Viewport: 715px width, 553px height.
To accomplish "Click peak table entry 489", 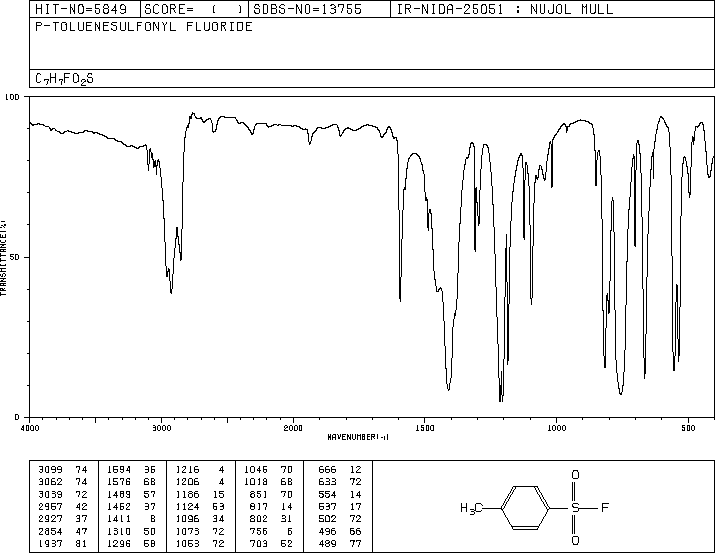I will click(327, 543).
